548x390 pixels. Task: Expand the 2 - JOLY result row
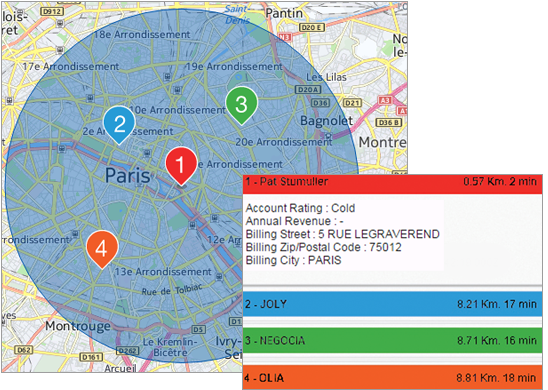392,304
